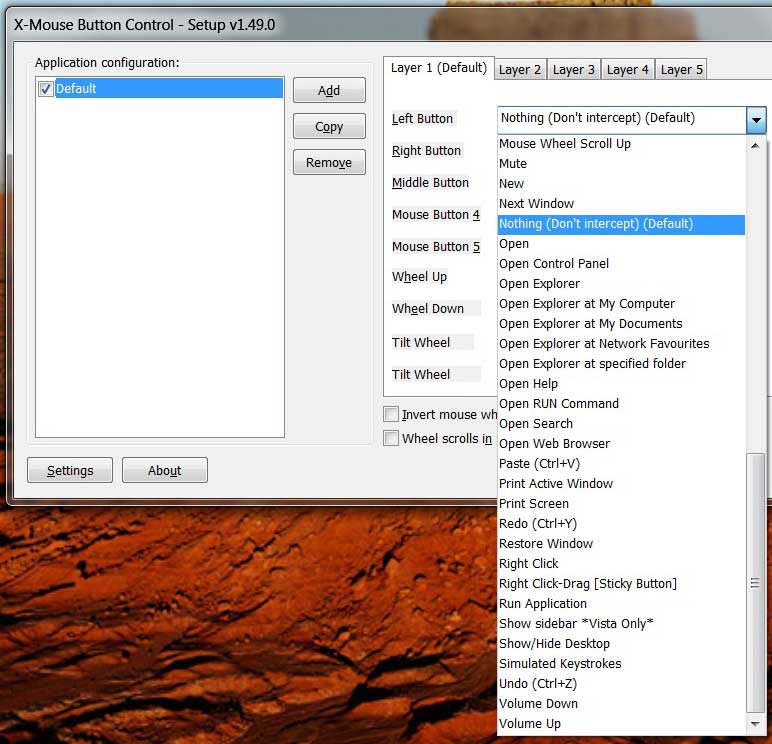The width and height of the screenshot is (772, 744).
Task: Enable Invert mouse wheel checkbox
Action: [x=391, y=414]
